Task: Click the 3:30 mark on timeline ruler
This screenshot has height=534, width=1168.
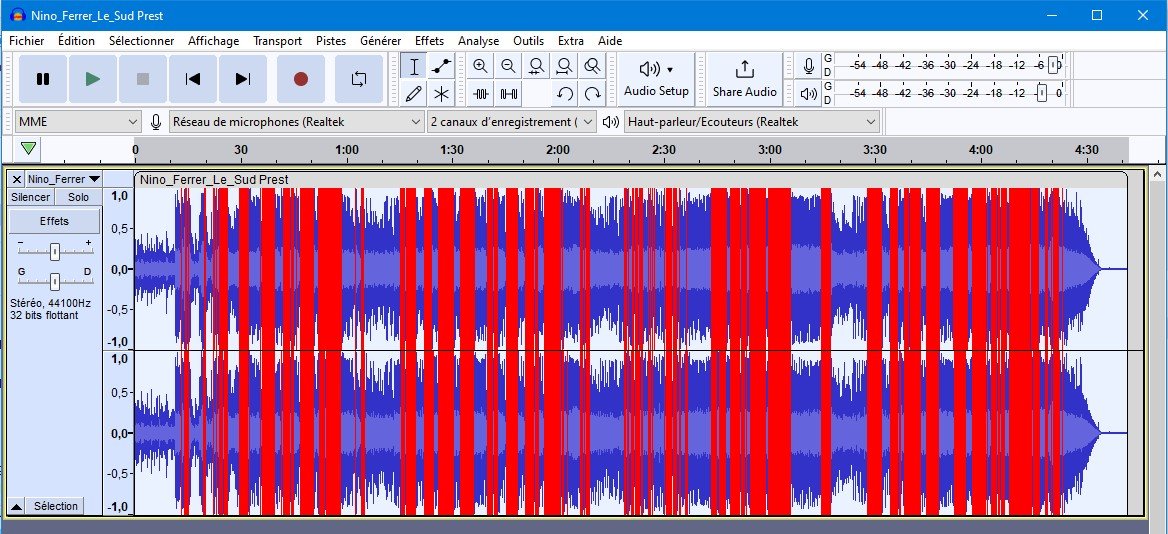Action: tap(875, 149)
